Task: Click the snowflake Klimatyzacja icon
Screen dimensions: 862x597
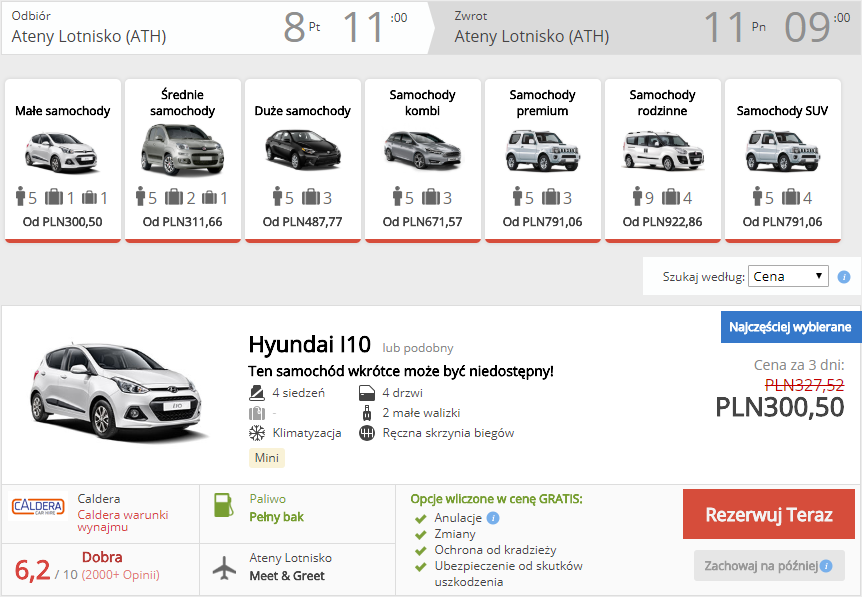Action: [x=256, y=433]
